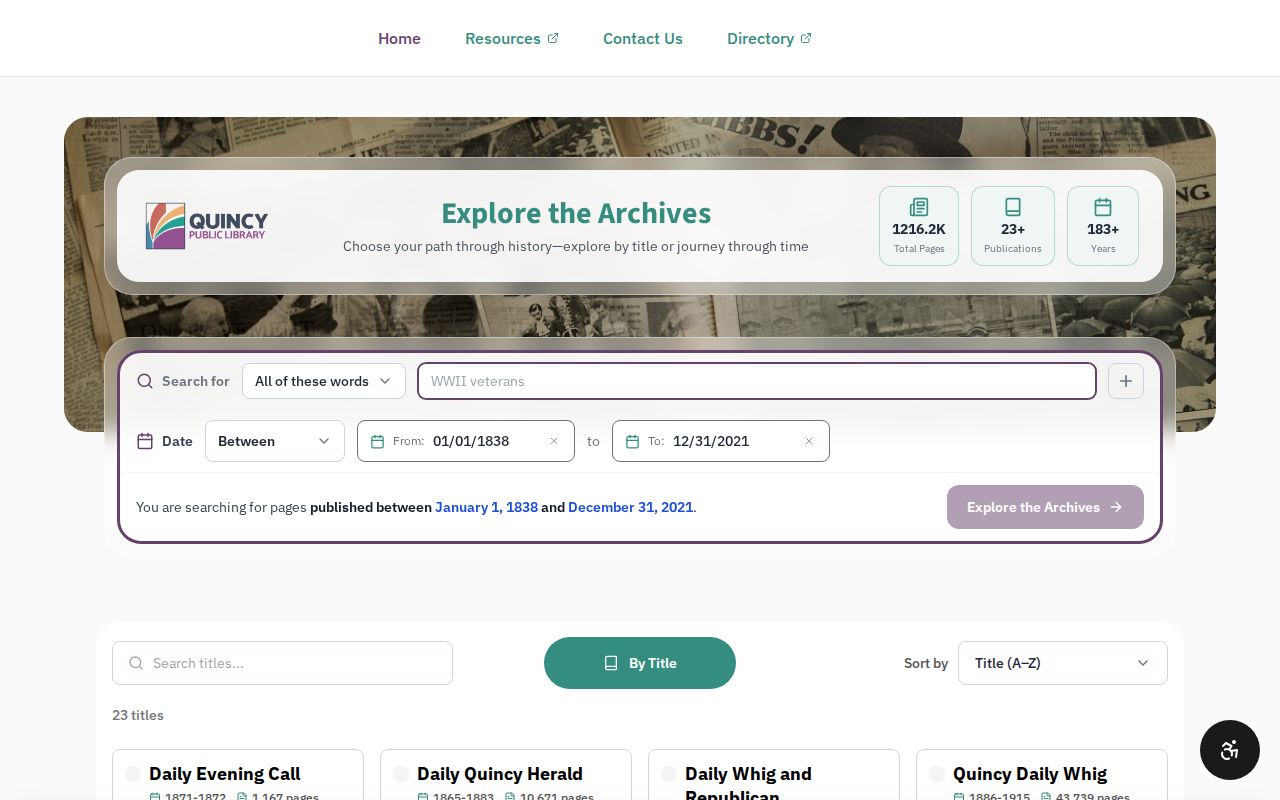Select the Daily Whig and Republican checkbox
The height and width of the screenshot is (800, 1280).
[669, 774]
